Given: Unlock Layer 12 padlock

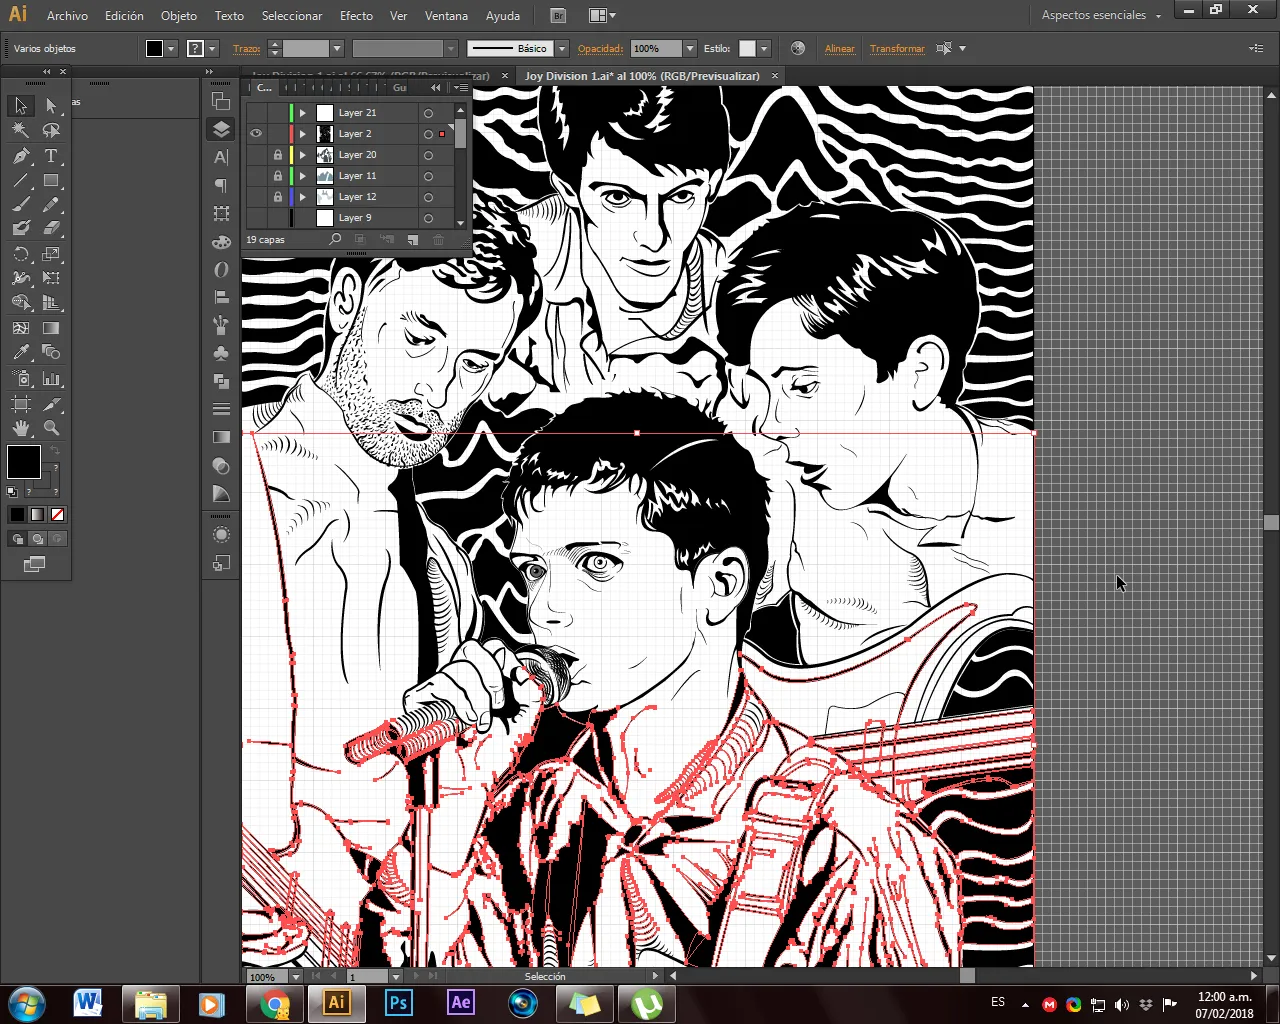Looking at the screenshot, I should (278, 197).
